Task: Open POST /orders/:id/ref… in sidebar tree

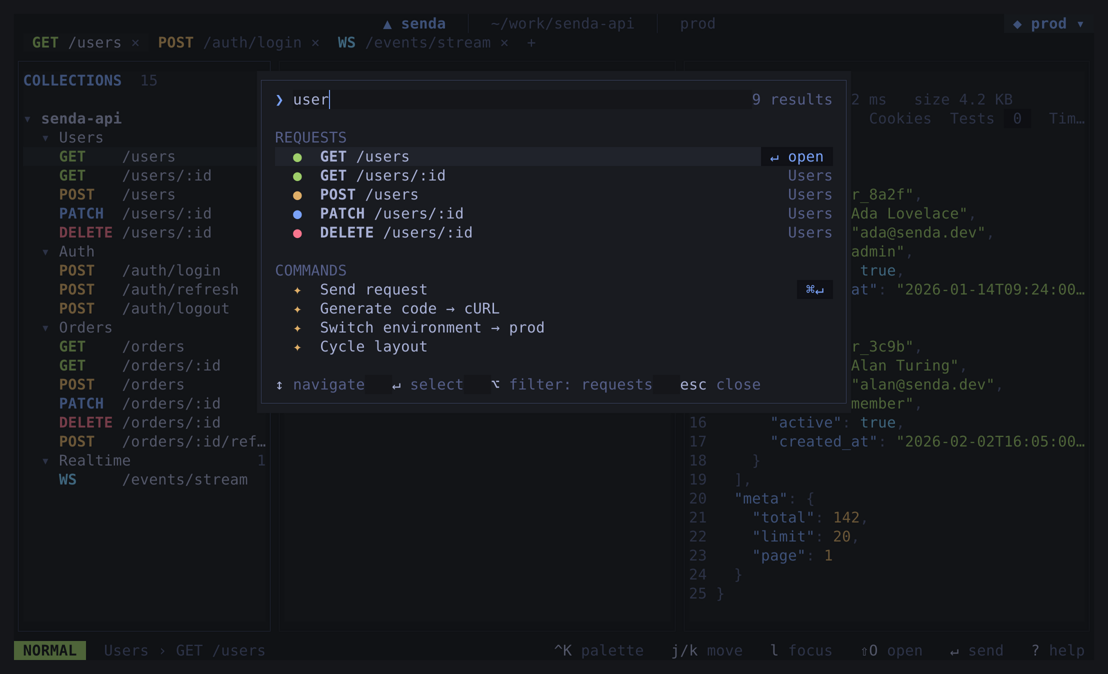Action: [x=145, y=442]
